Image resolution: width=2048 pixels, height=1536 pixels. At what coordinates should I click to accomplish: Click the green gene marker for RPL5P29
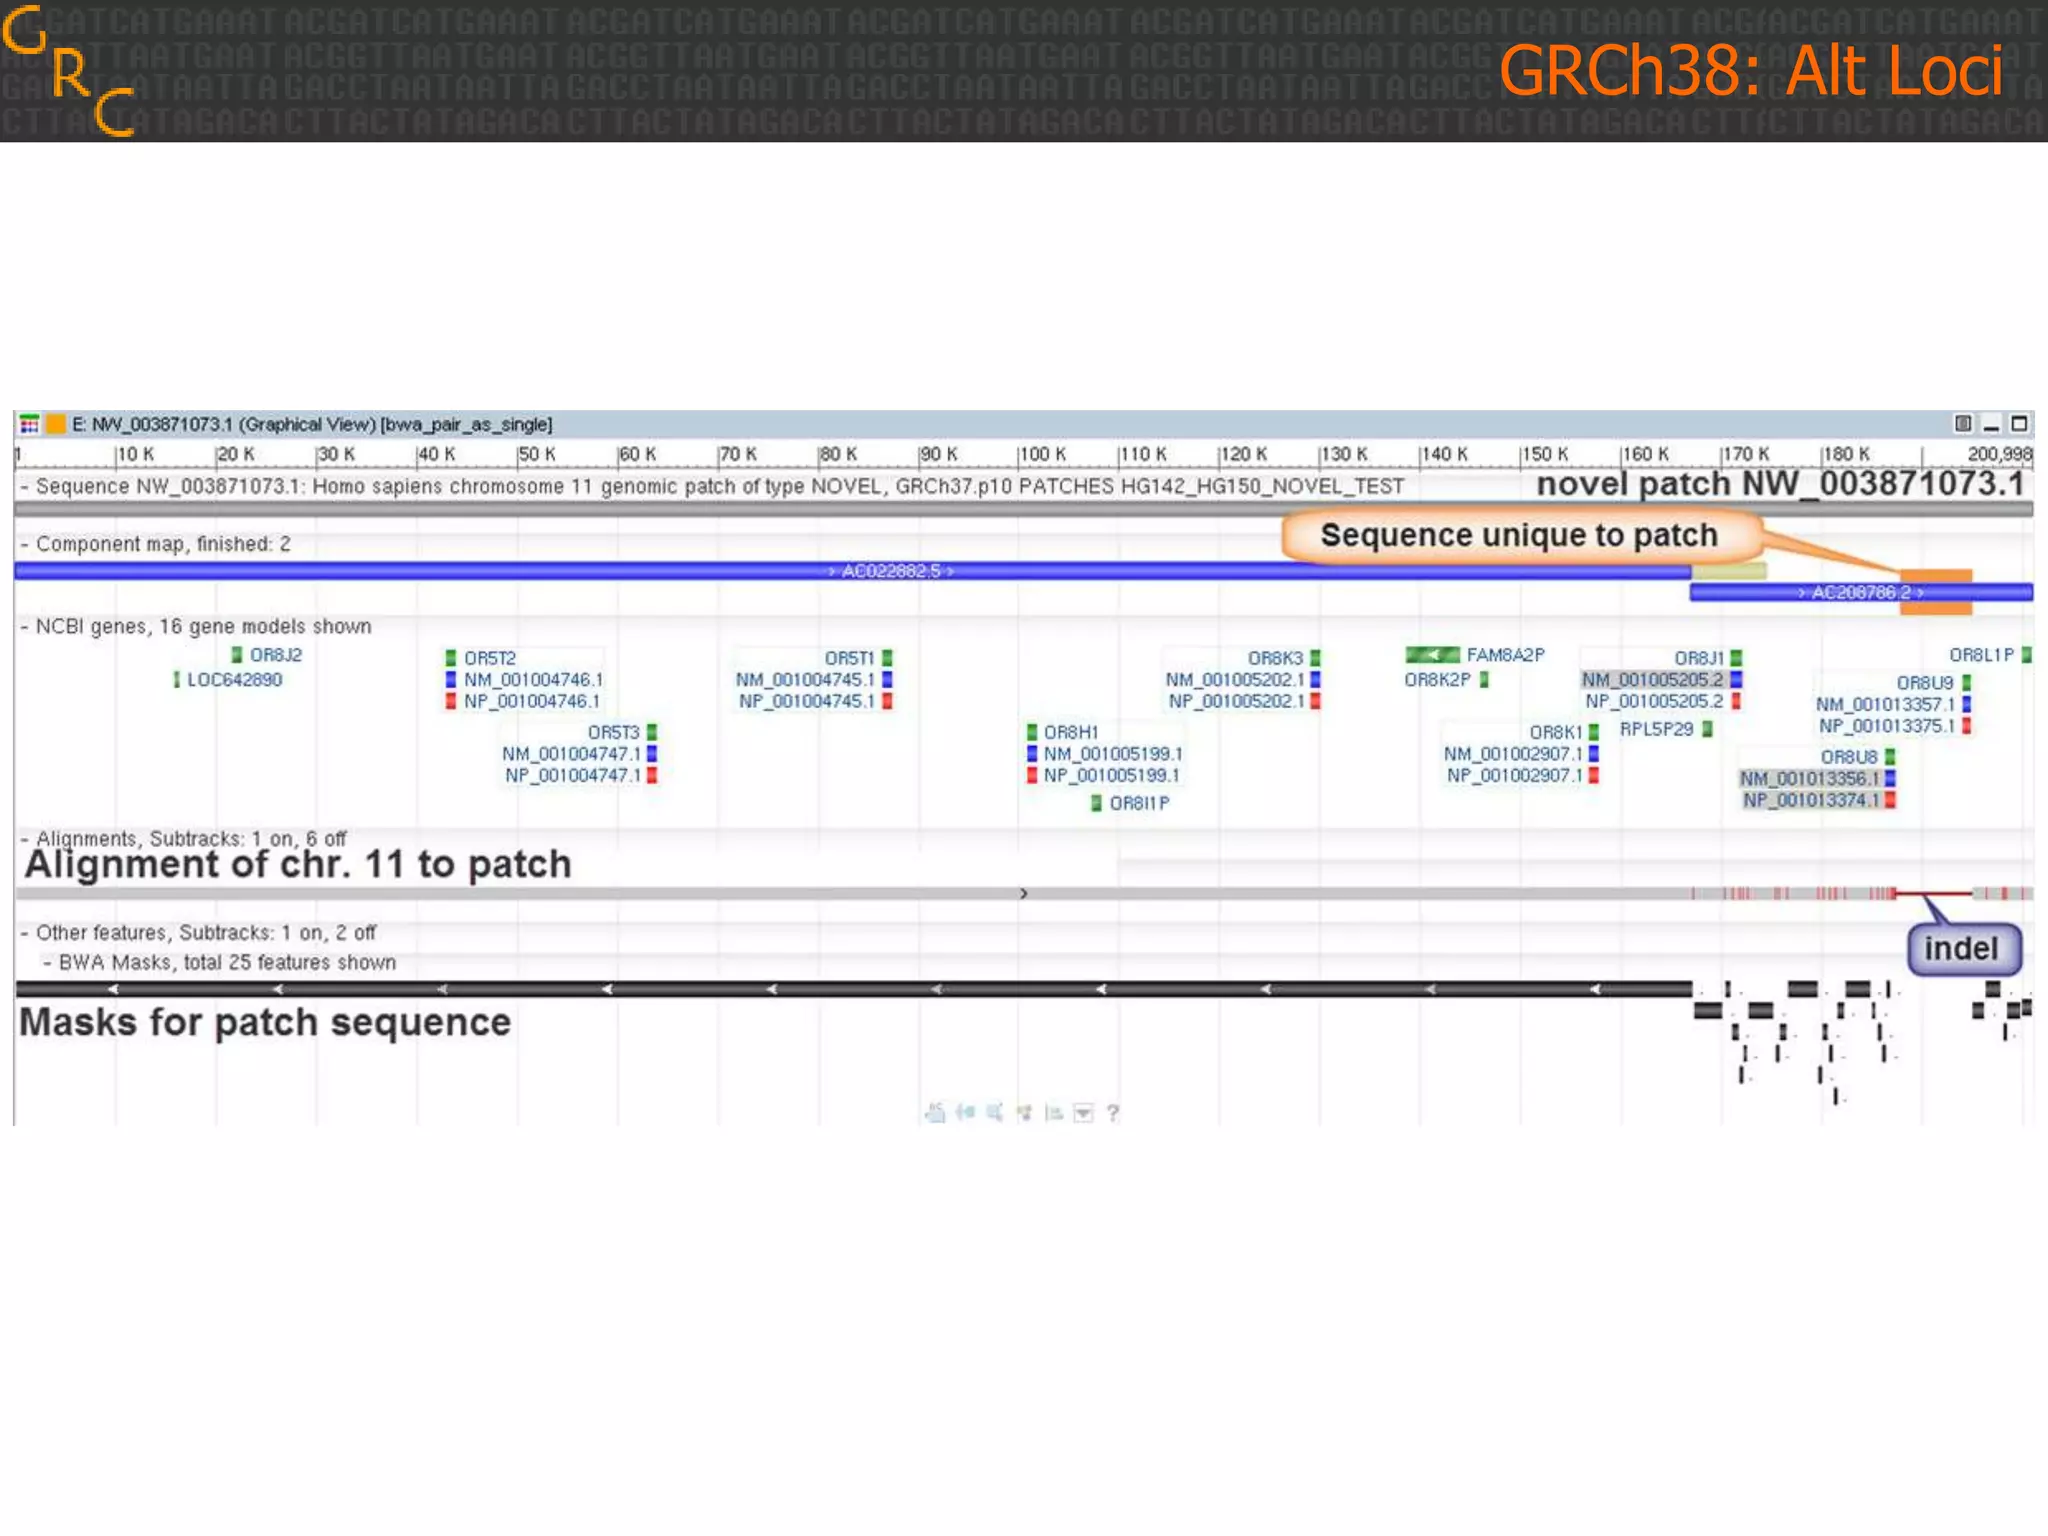click(x=1707, y=729)
